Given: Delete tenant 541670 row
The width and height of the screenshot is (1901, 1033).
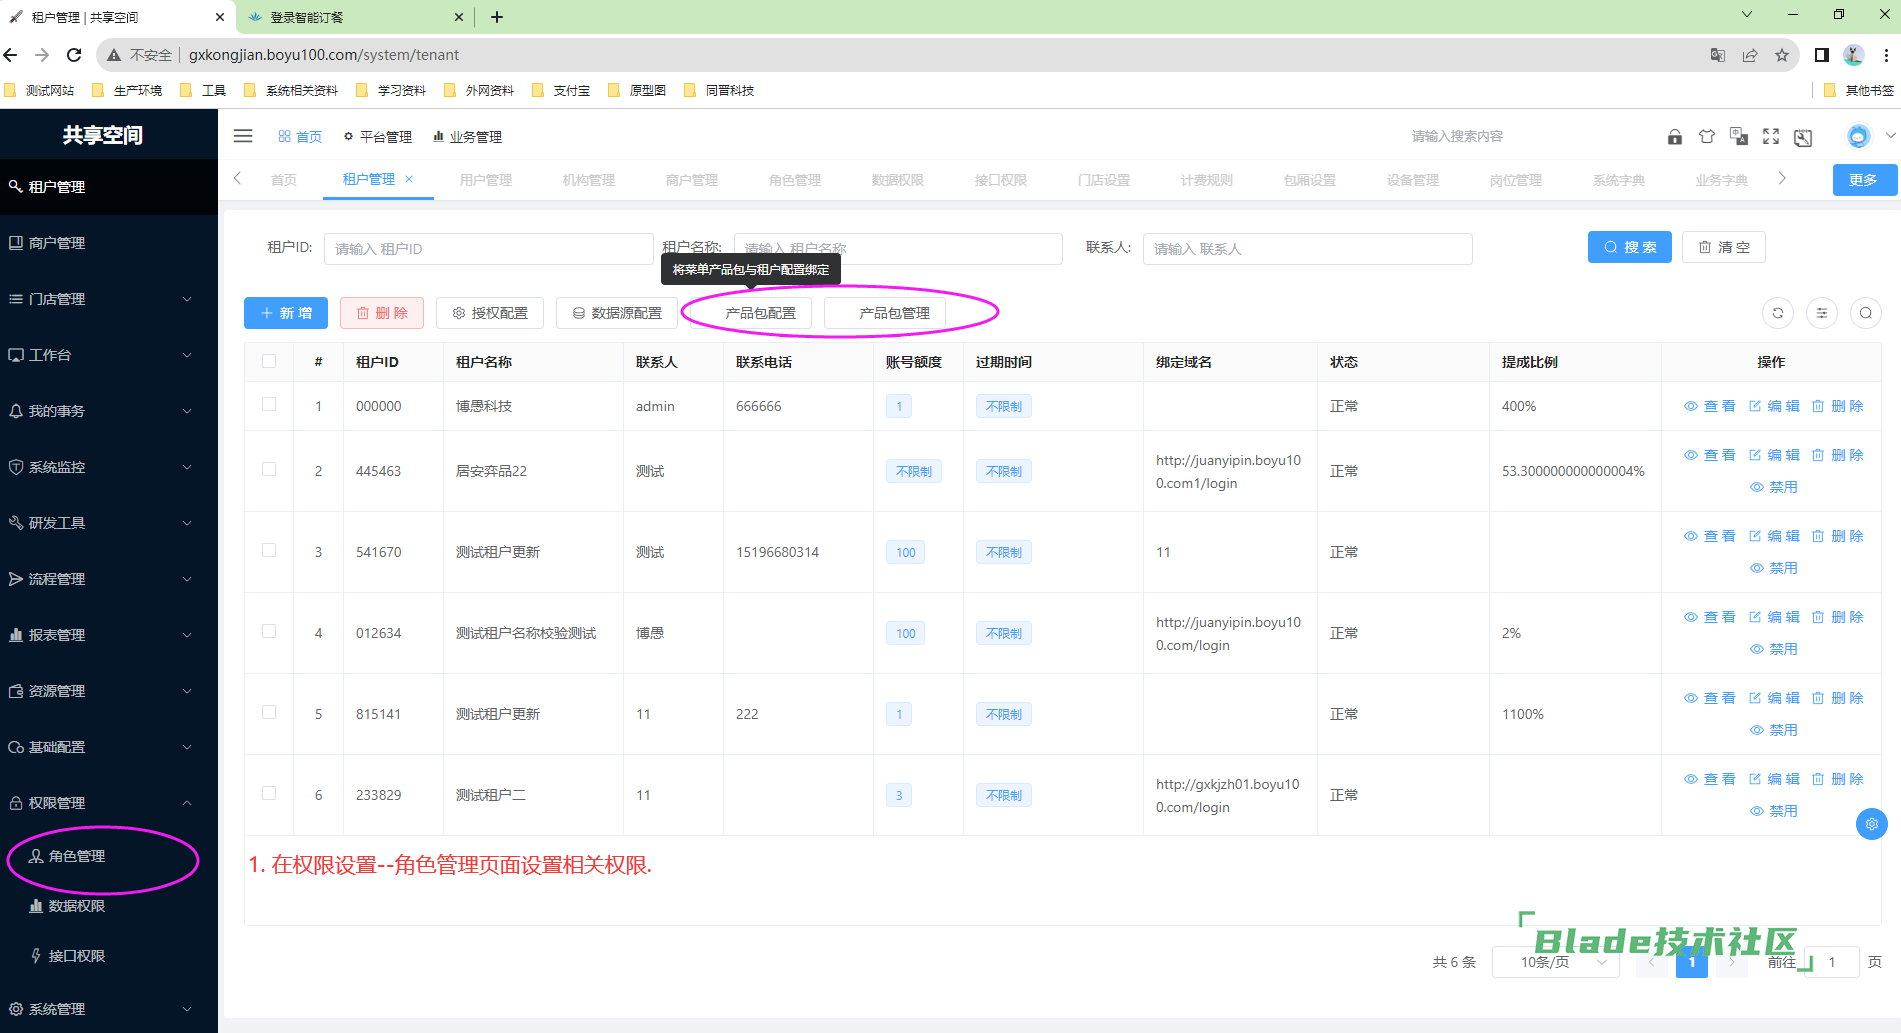Looking at the screenshot, I should coord(1838,536).
